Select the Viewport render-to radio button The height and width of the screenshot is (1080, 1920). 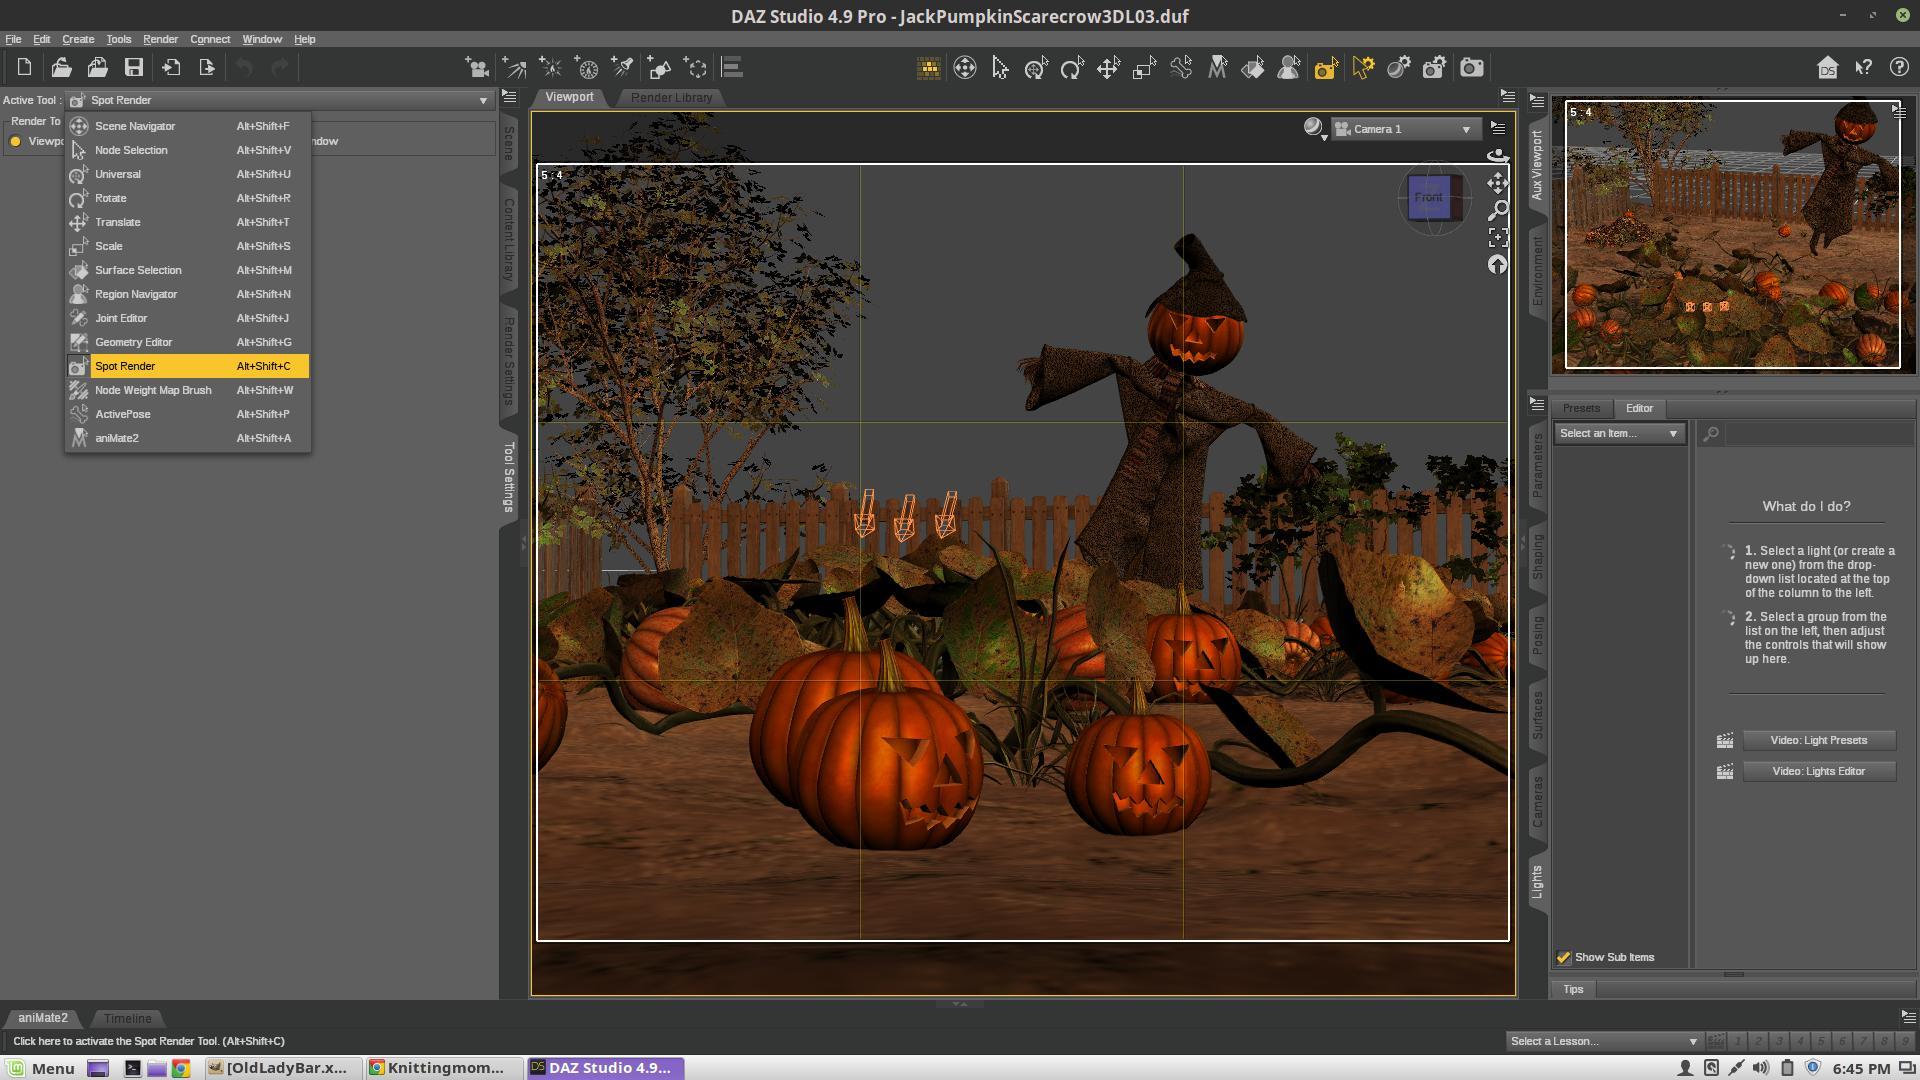tap(15, 141)
